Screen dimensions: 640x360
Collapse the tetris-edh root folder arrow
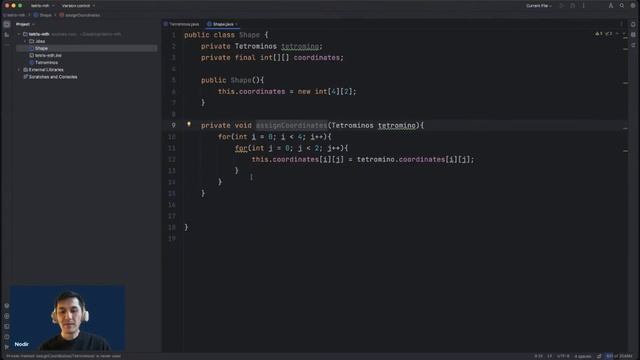coord(19,34)
